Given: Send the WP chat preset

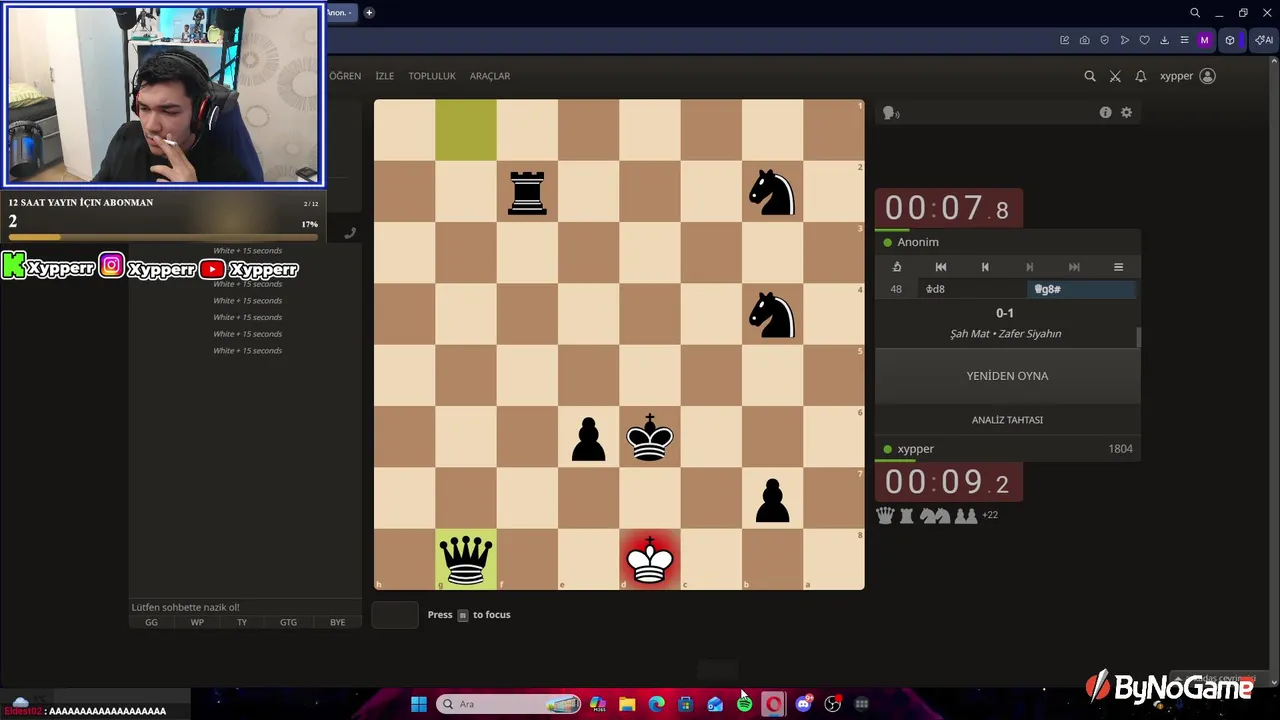Looking at the screenshot, I should pyautogui.click(x=197, y=622).
